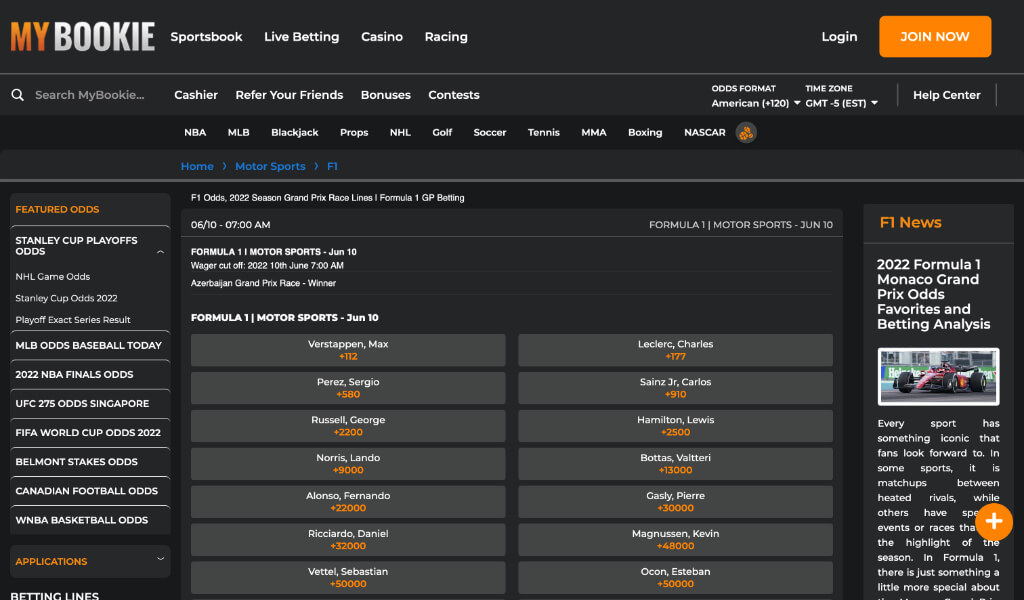Collapse the Stanley Cup Playoffs Odds section
This screenshot has height=600, width=1024.
pos(161,252)
